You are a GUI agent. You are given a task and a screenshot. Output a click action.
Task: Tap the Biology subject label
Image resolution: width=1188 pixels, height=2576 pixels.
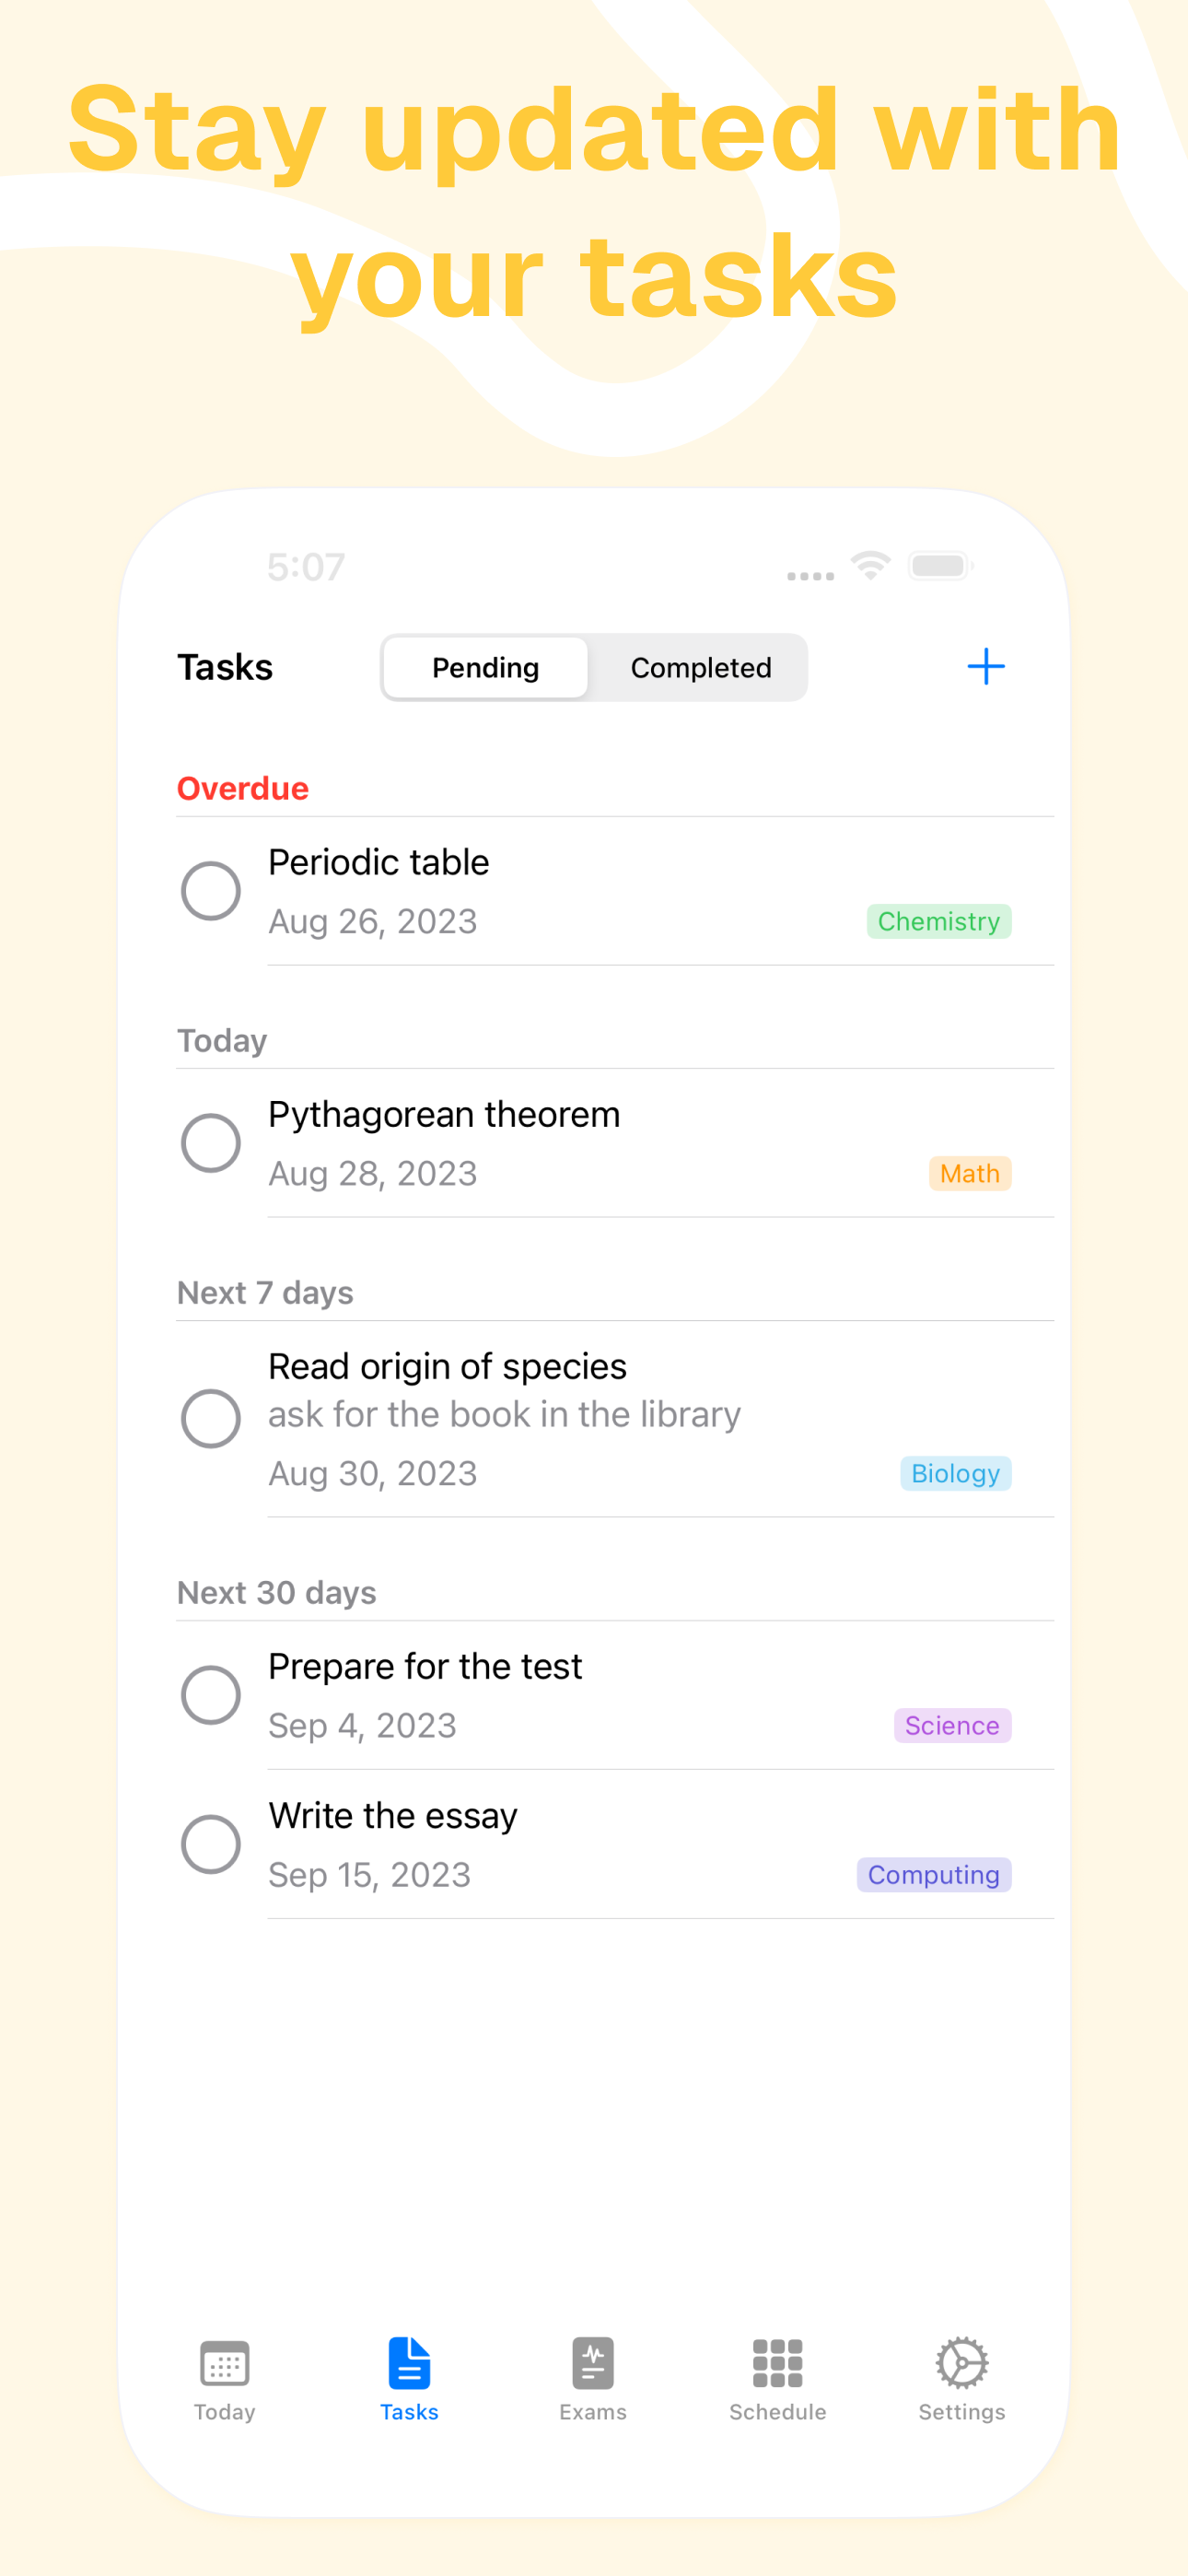[955, 1473]
